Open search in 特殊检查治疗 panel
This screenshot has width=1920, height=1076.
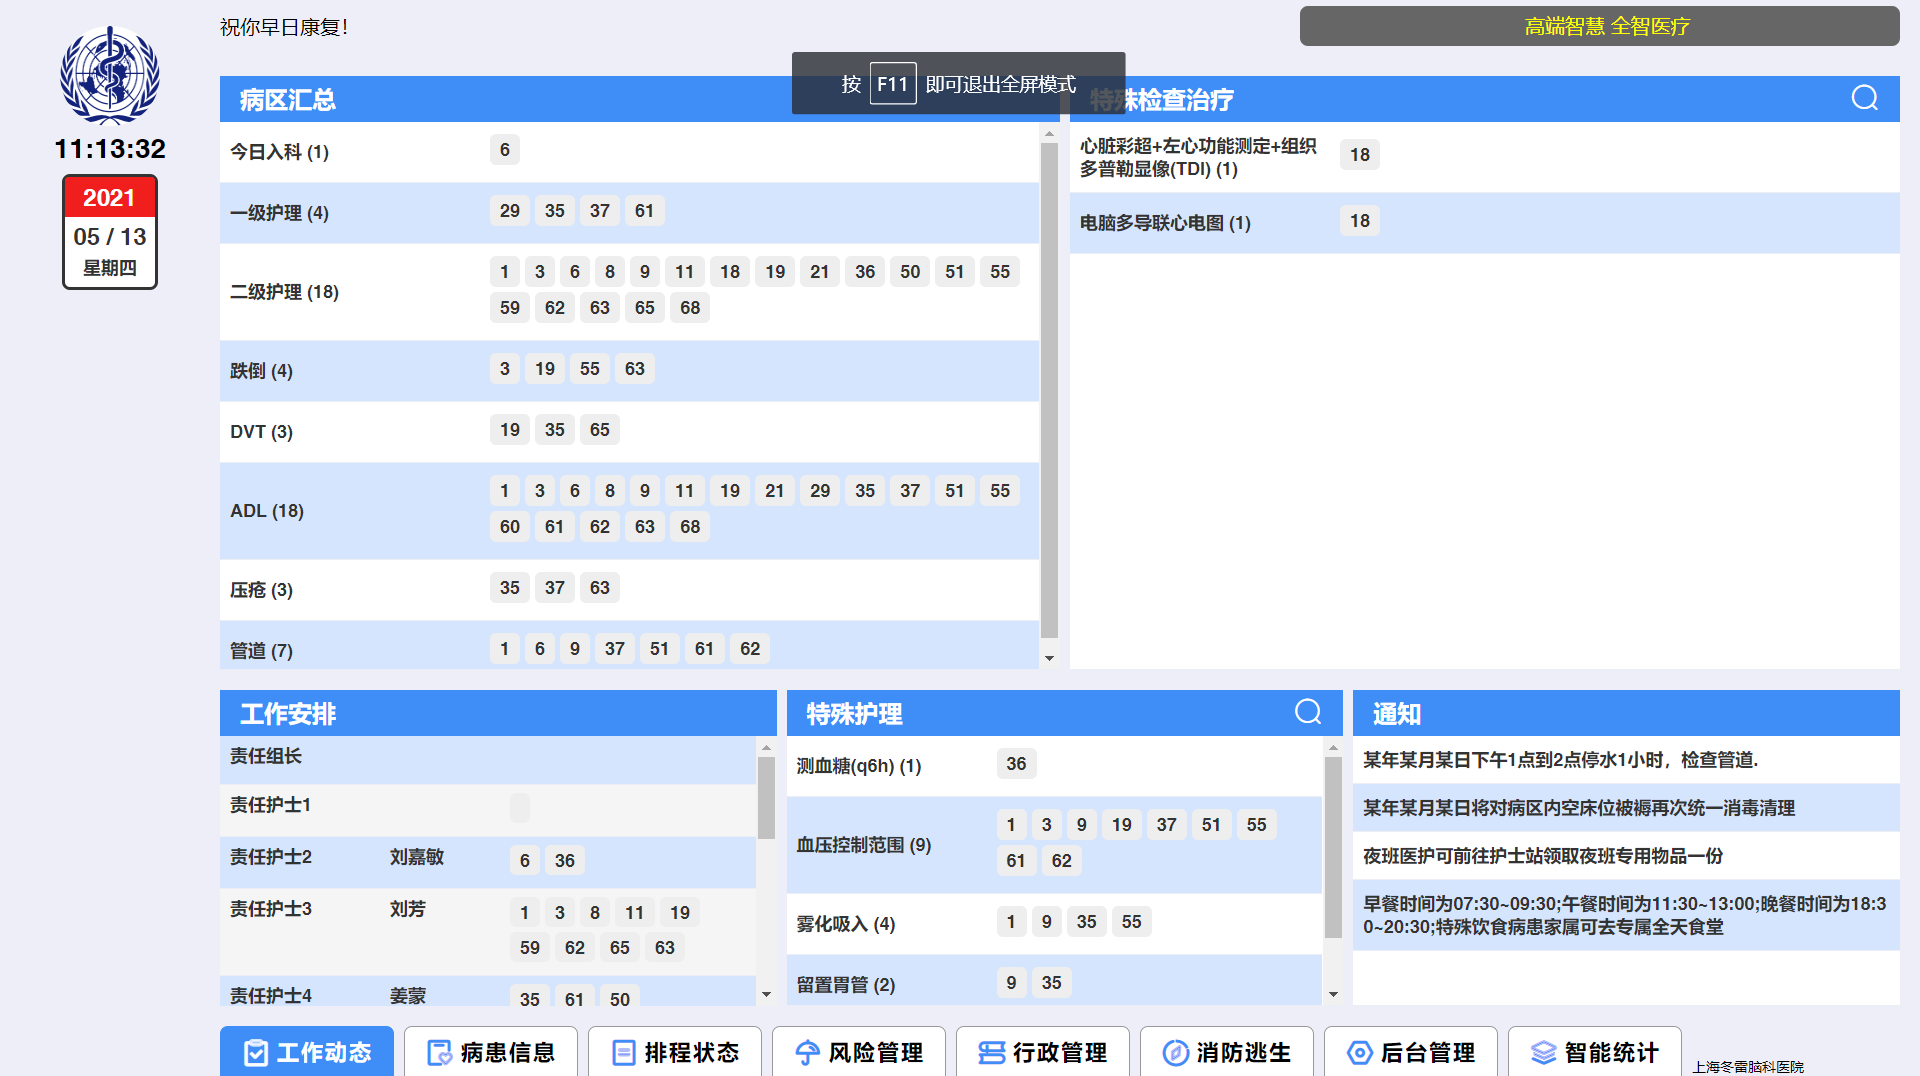click(1864, 98)
